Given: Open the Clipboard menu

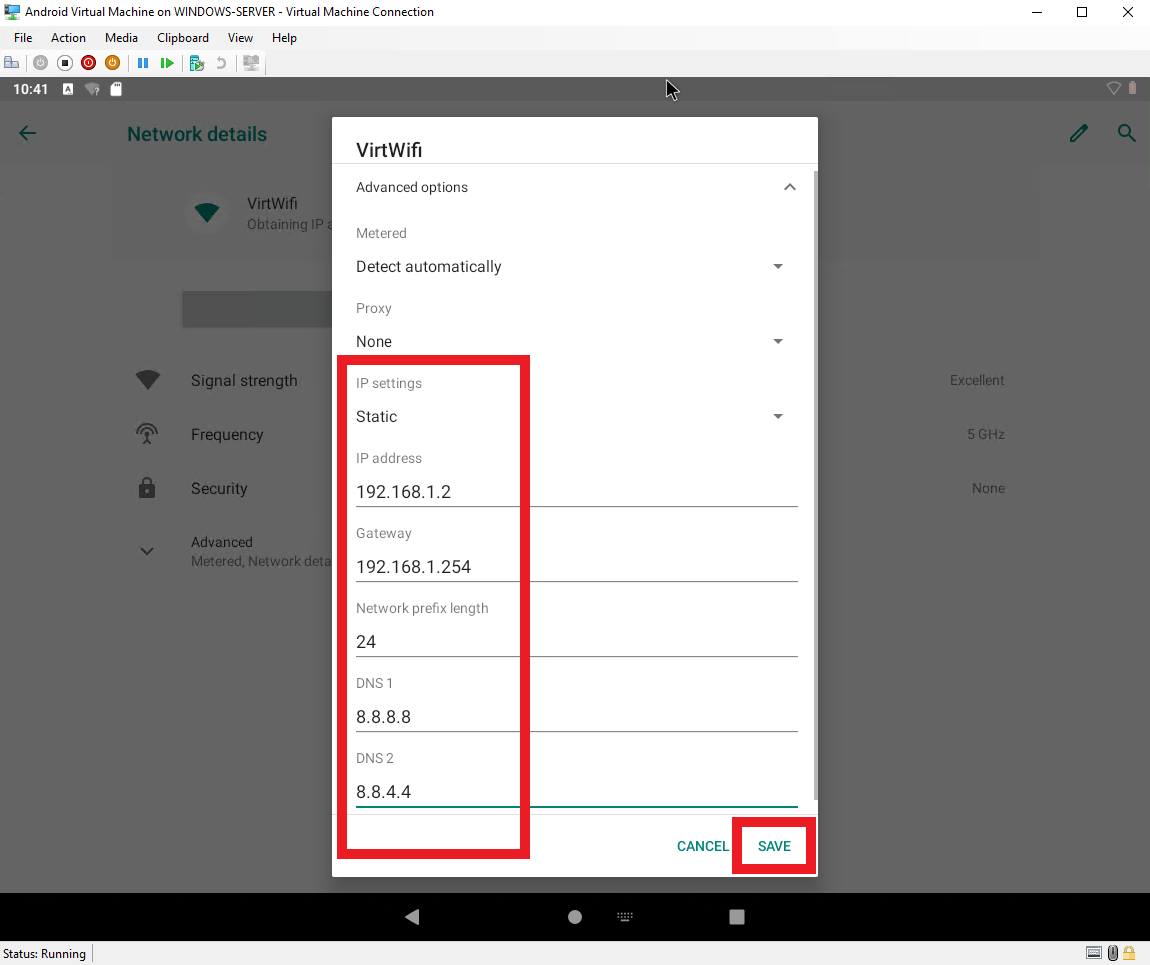Looking at the screenshot, I should tap(183, 37).
